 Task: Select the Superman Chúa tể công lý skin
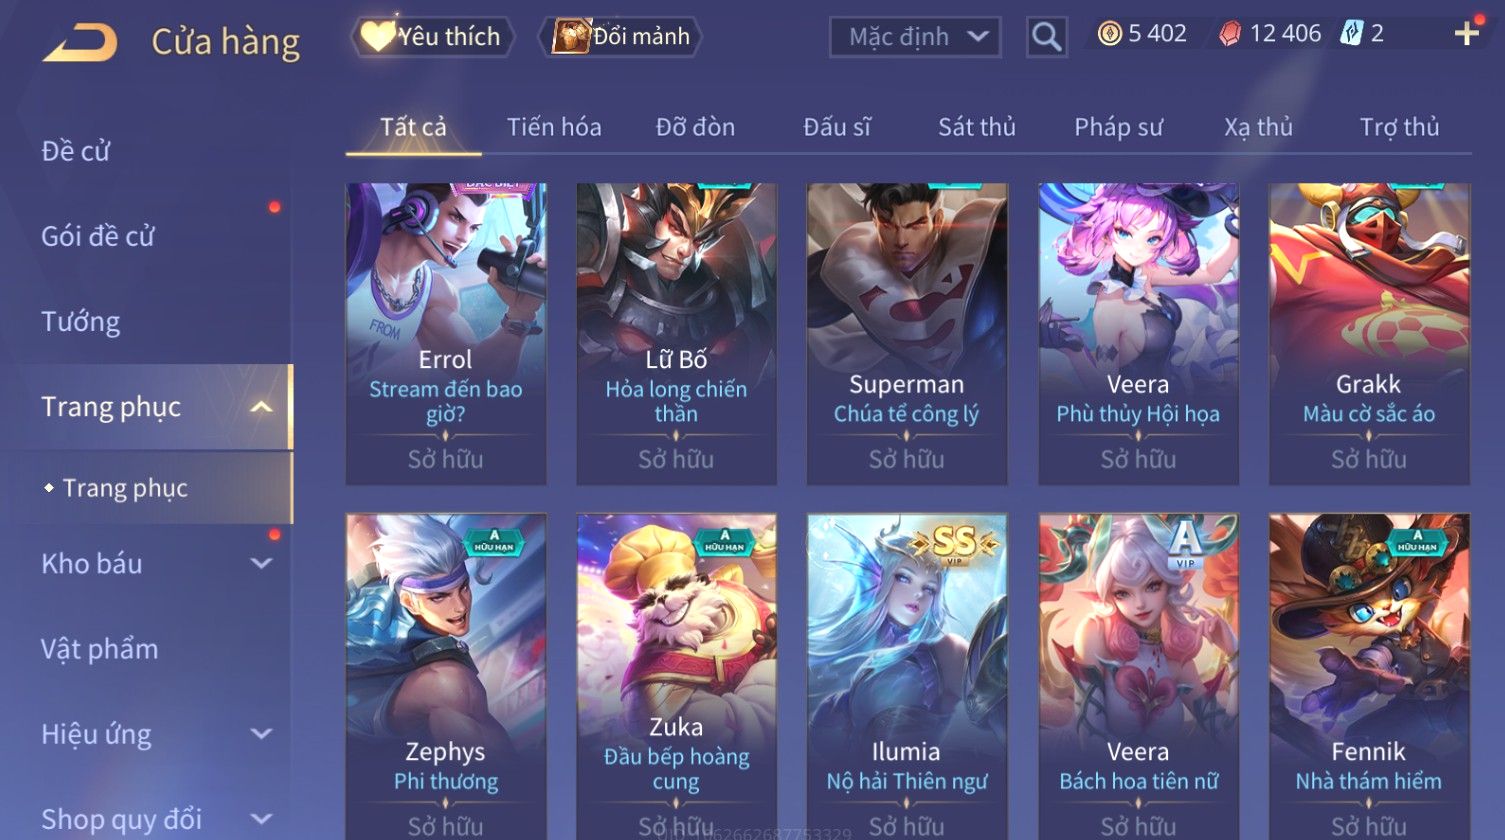tap(907, 334)
